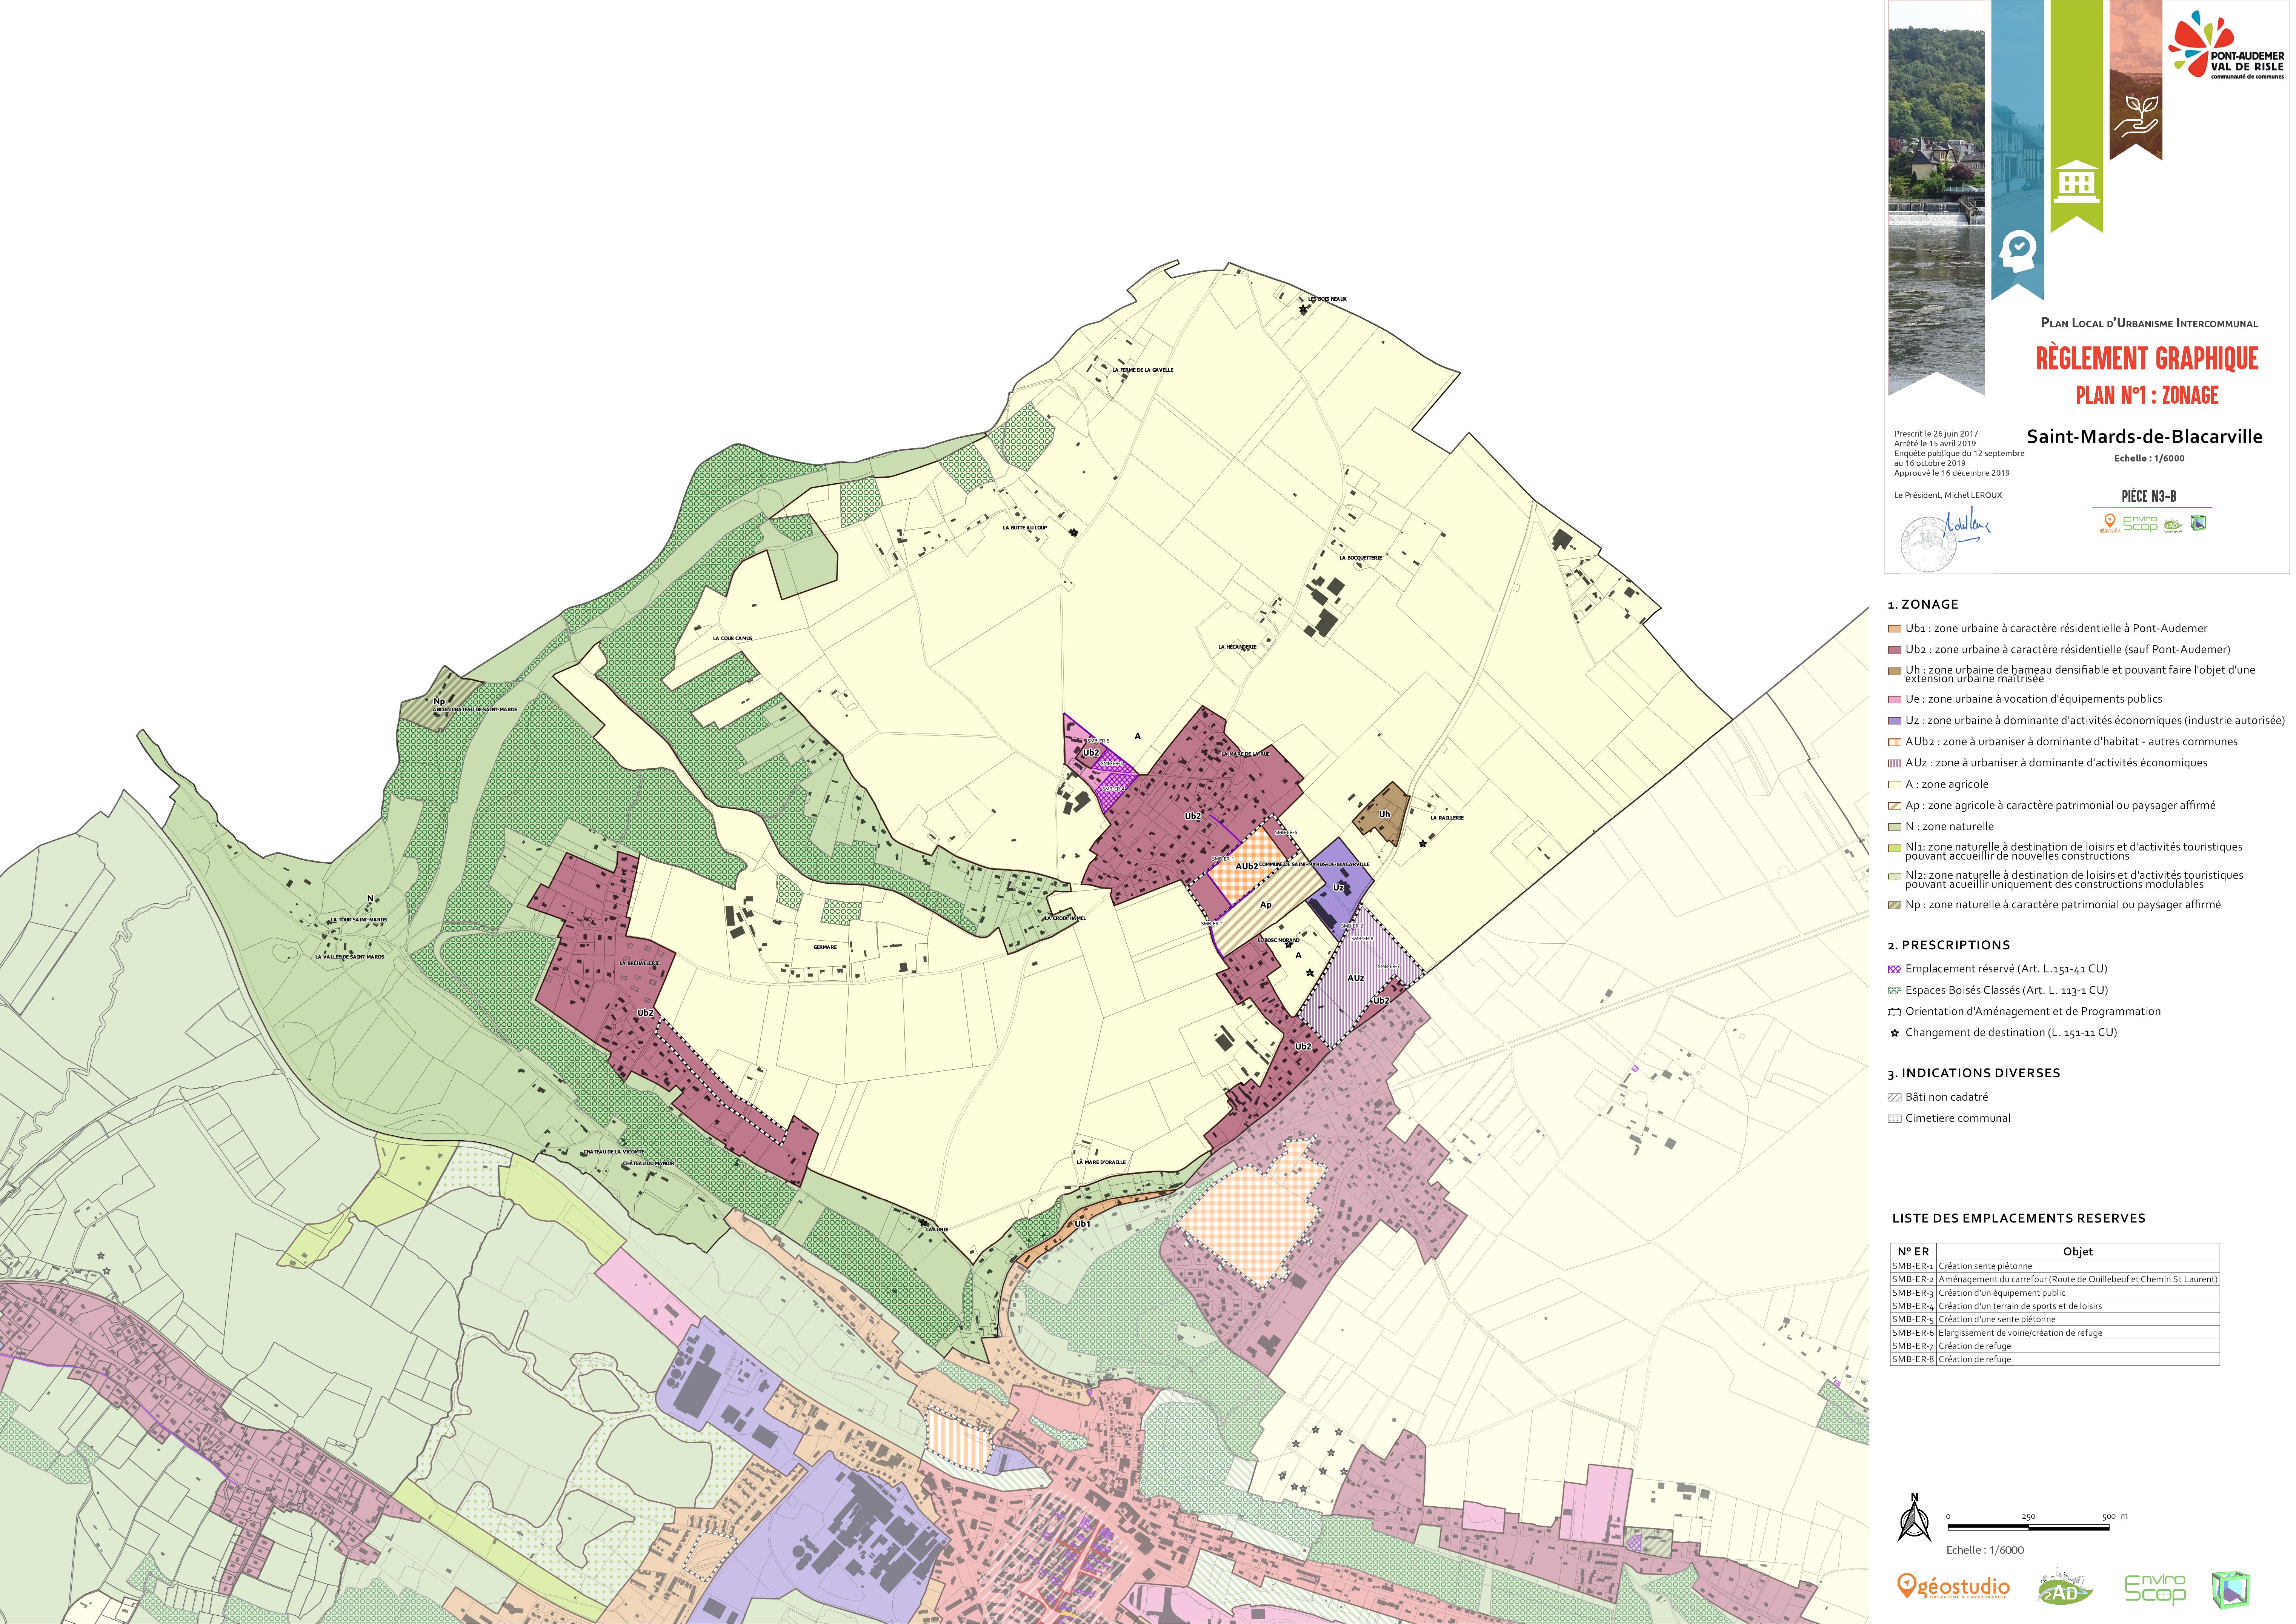Click the AUb2 legend swatch
This screenshot has width=2296, height=1624.
tap(1894, 742)
